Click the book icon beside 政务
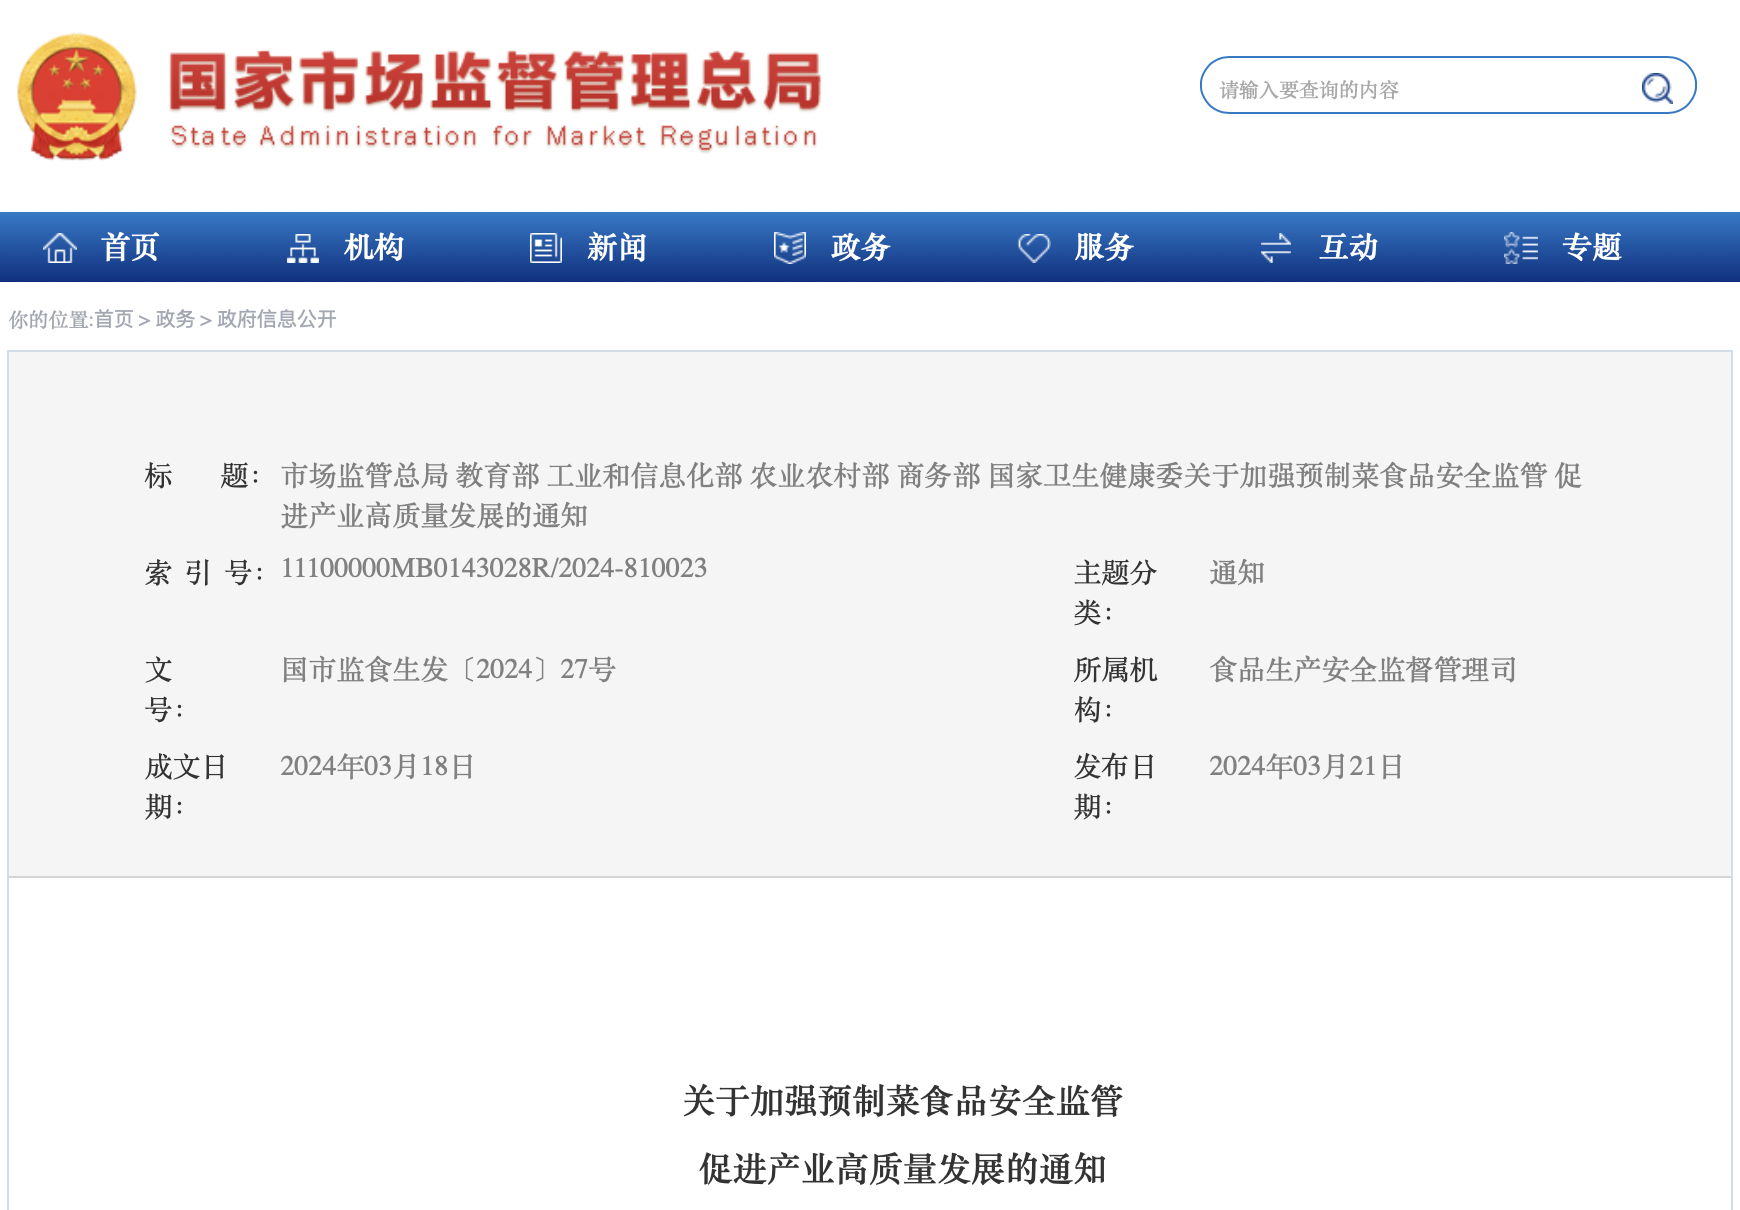 [x=790, y=247]
